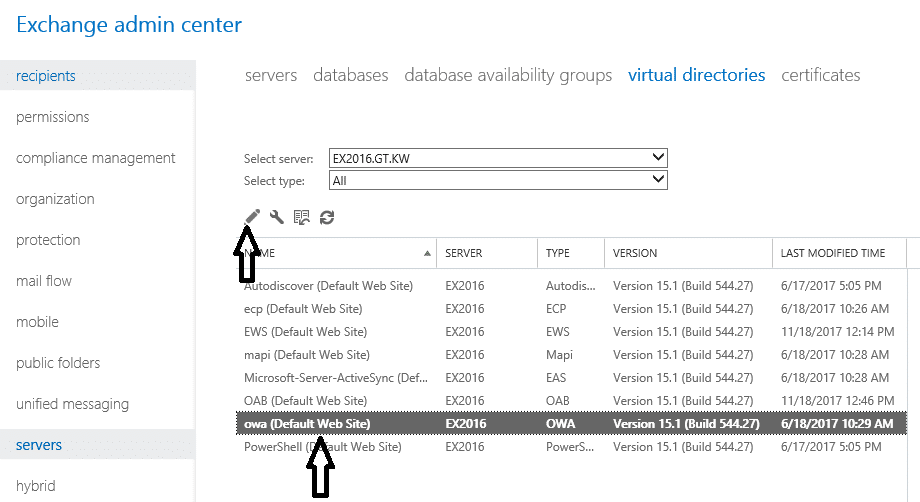
Task: Select the EWS (Default Web Site) row
Action: (x=571, y=331)
